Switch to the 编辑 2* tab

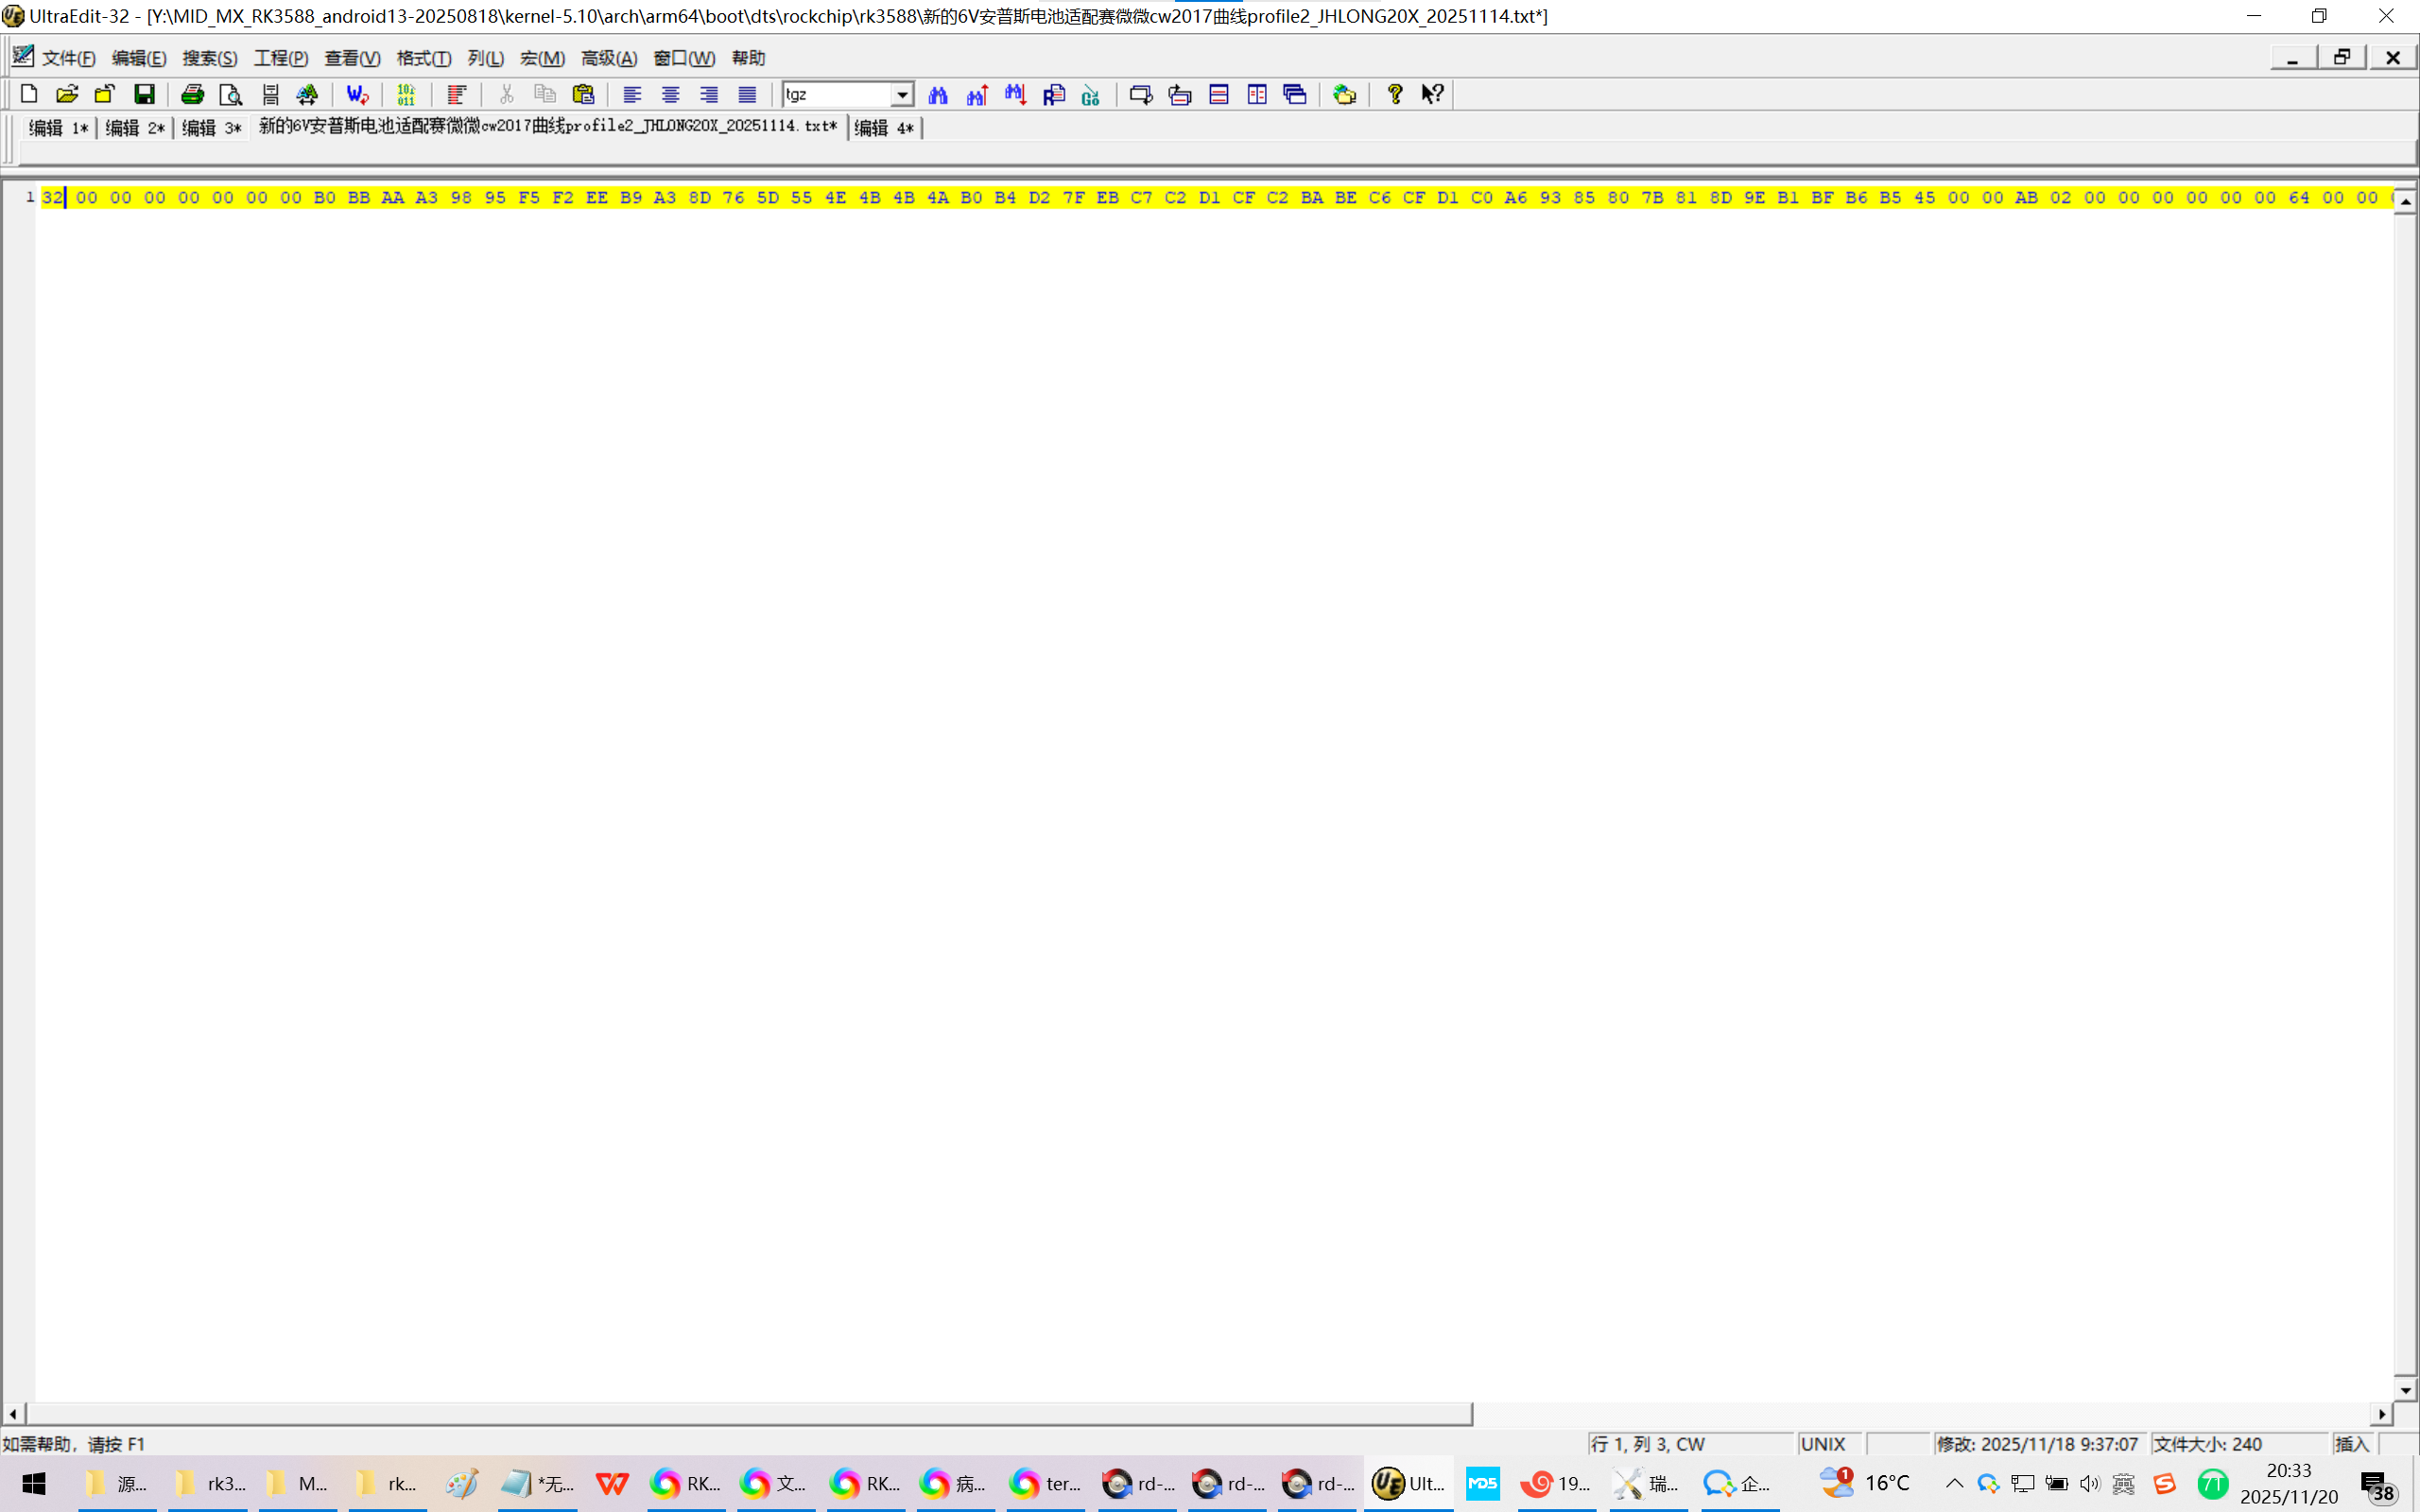(135, 128)
